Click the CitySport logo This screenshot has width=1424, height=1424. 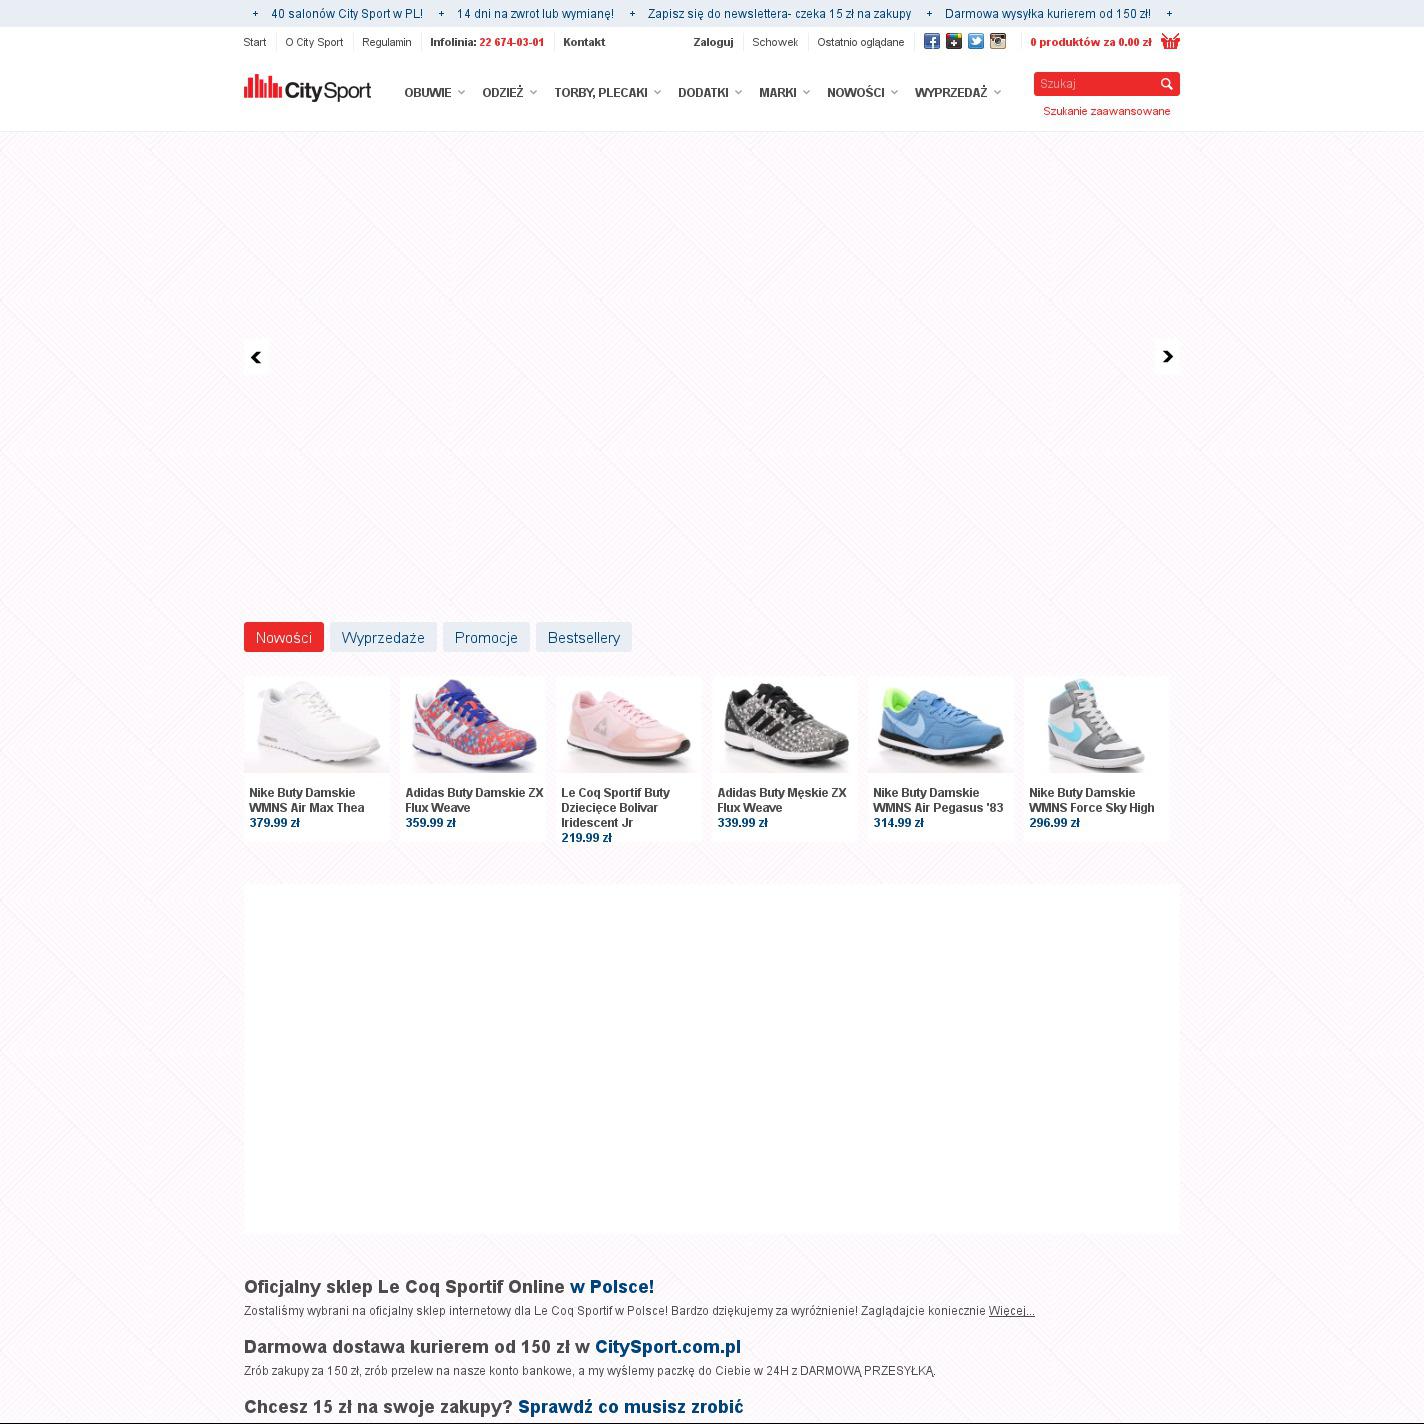tap(307, 88)
